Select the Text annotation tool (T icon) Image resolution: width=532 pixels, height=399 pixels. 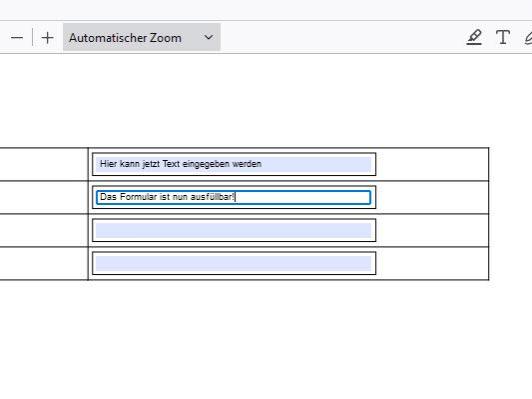(x=502, y=37)
